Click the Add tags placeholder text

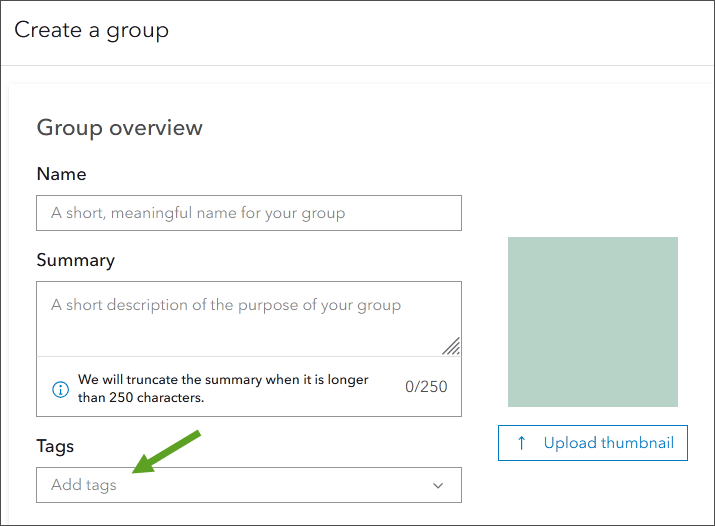[x=84, y=485]
